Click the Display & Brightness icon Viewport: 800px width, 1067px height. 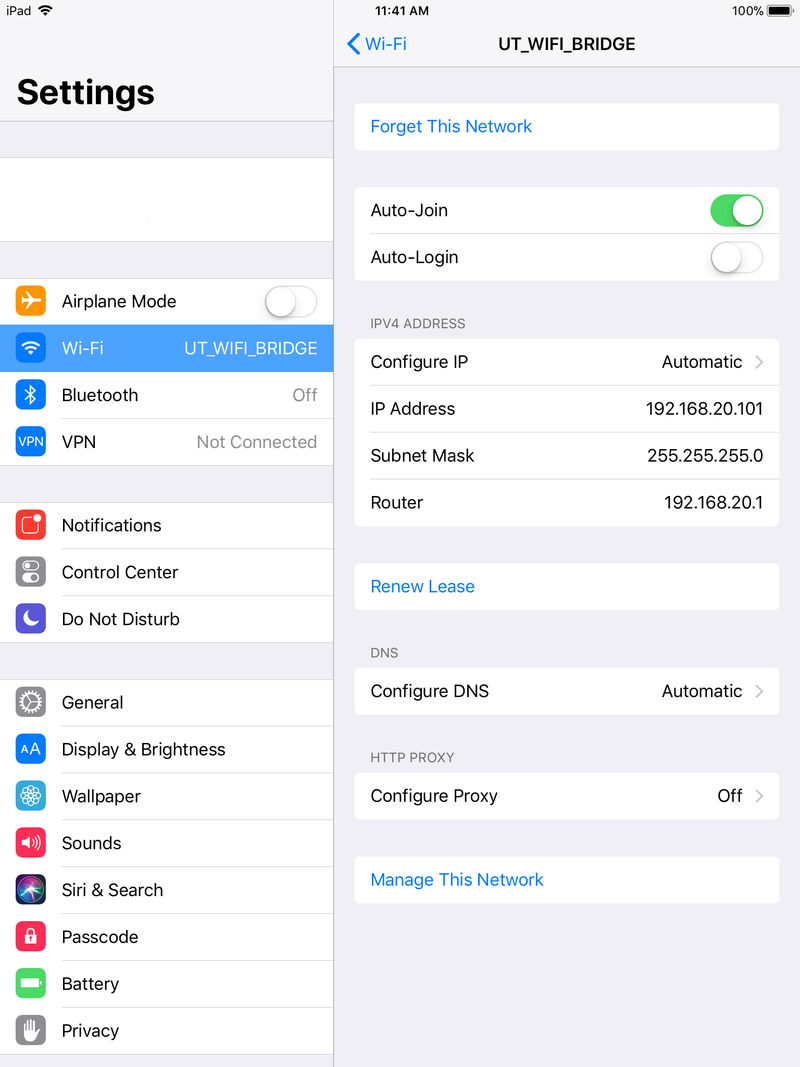click(30, 749)
